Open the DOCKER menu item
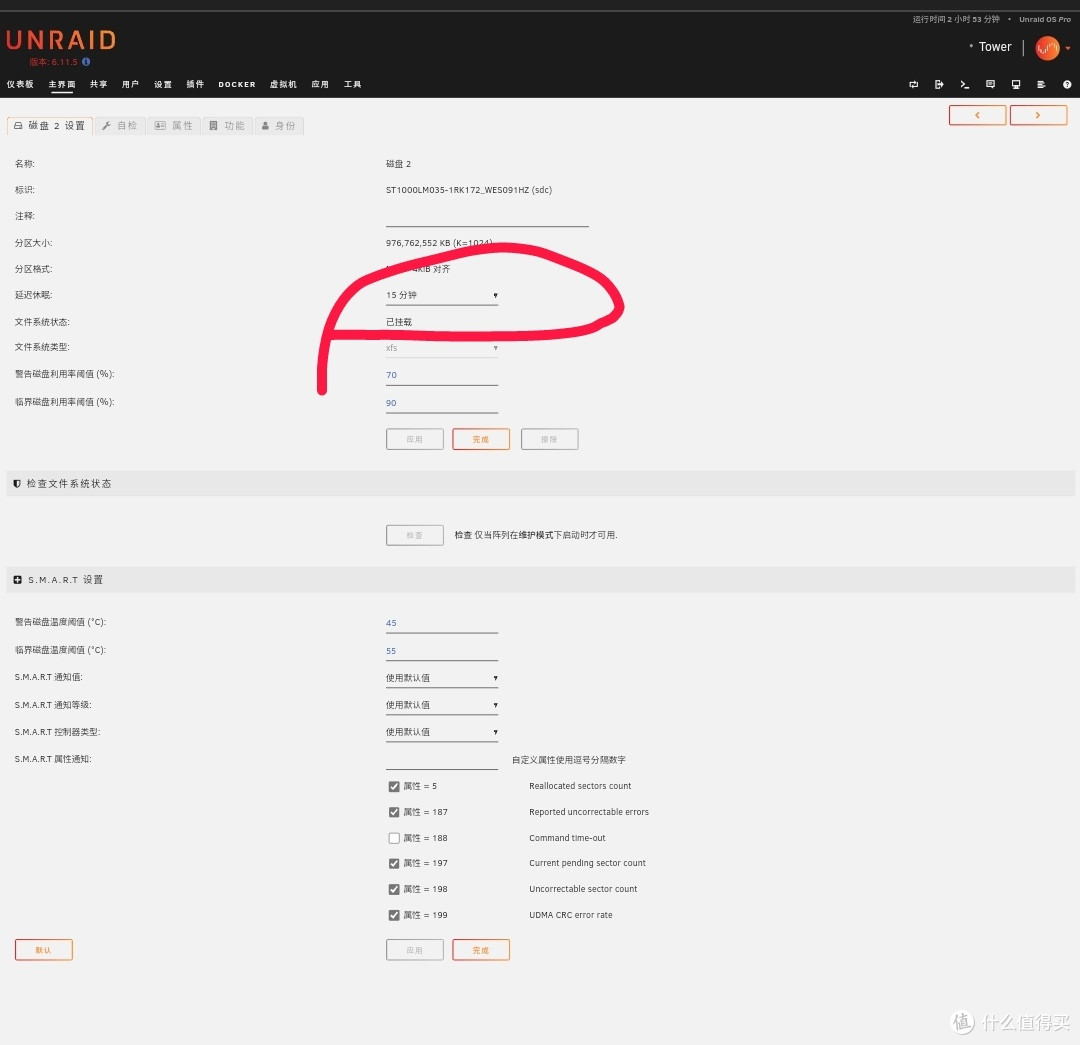 pos(236,84)
